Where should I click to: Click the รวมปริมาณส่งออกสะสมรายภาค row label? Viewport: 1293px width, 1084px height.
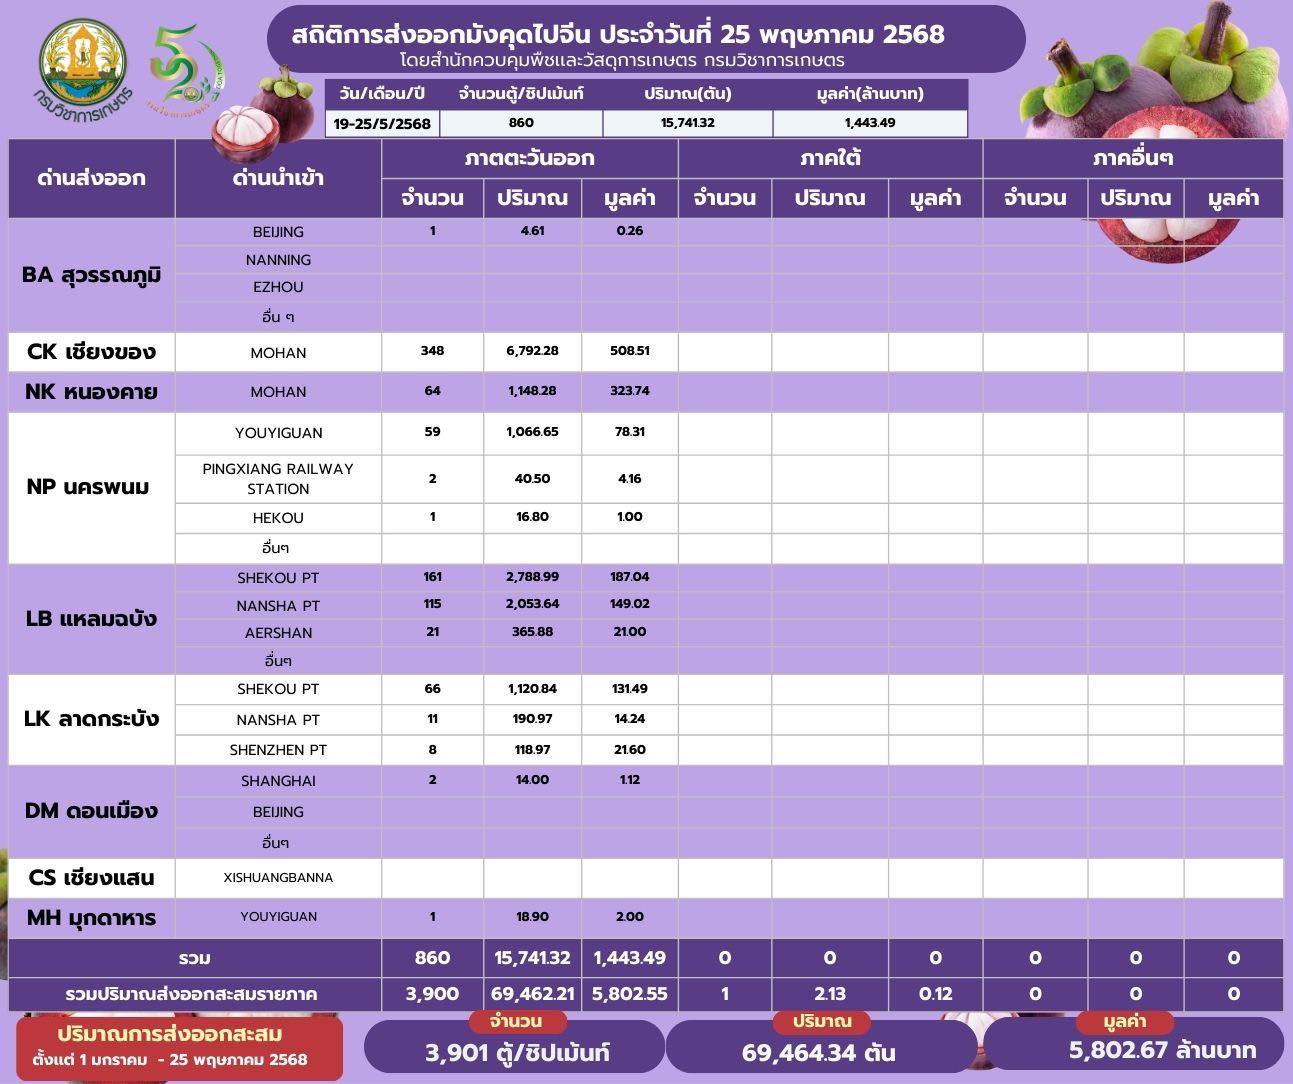click(x=195, y=994)
